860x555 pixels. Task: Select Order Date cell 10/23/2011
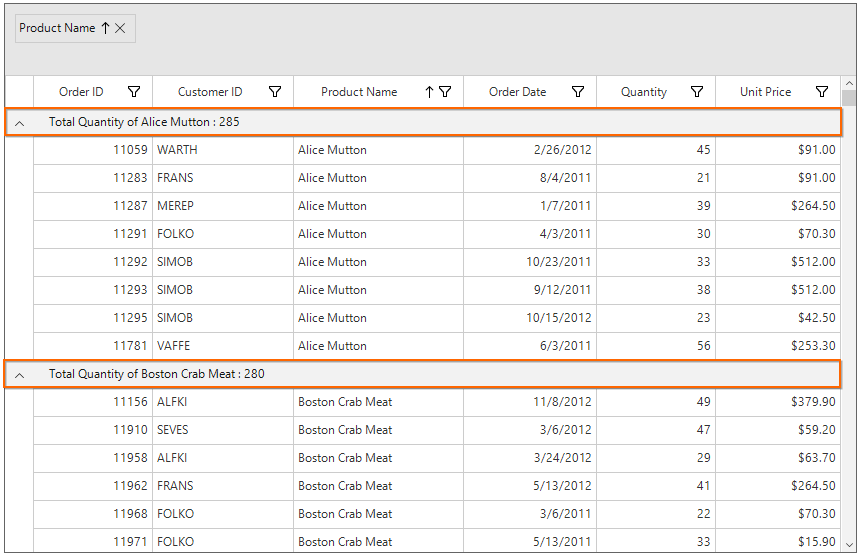(x=530, y=262)
